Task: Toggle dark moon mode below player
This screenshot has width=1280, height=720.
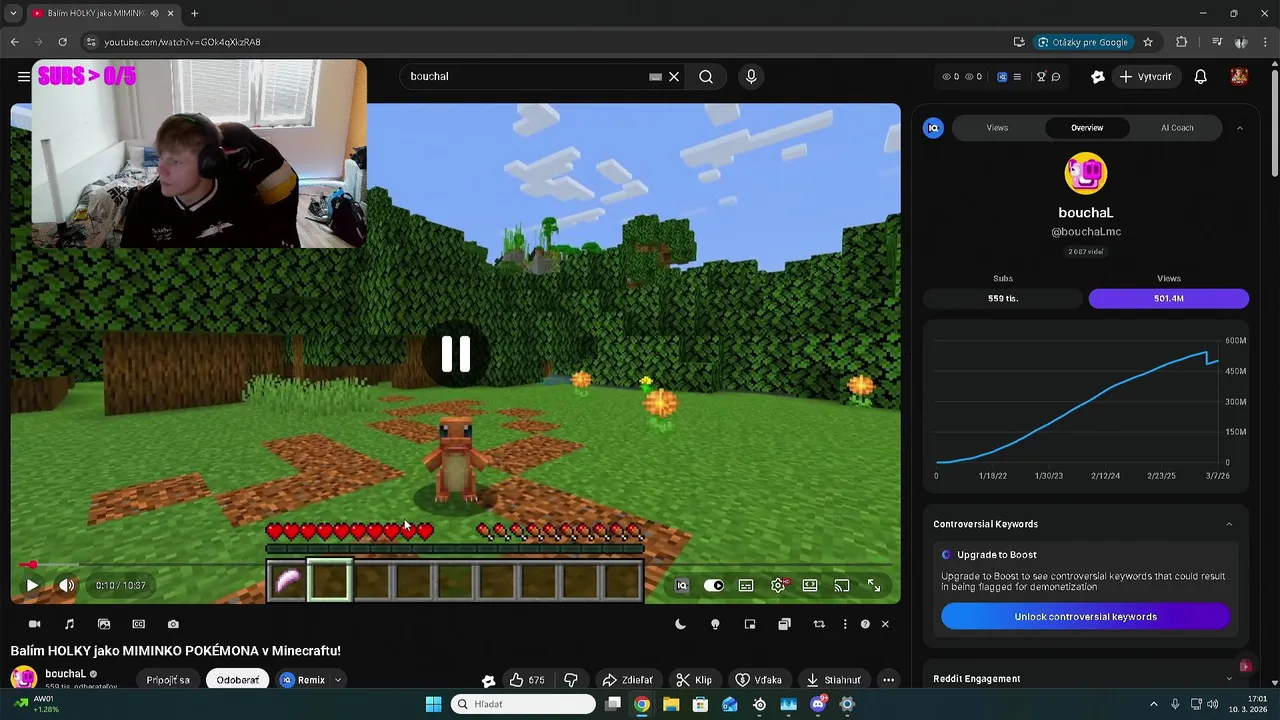Action: click(681, 624)
